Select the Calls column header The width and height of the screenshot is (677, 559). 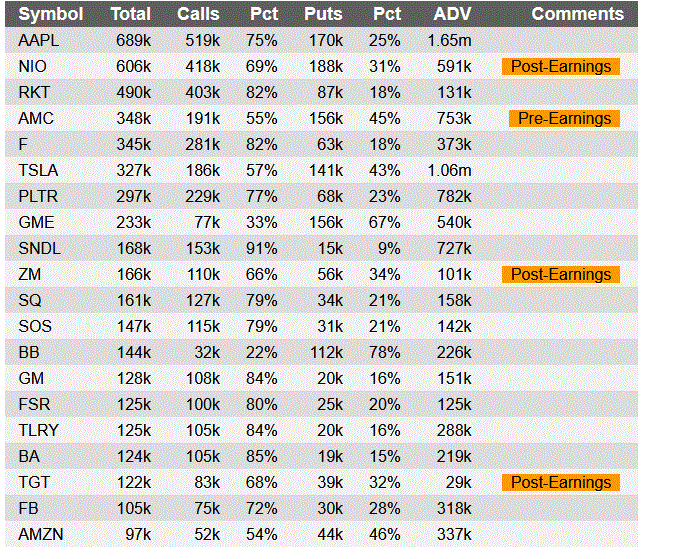[x=198, y=14]
